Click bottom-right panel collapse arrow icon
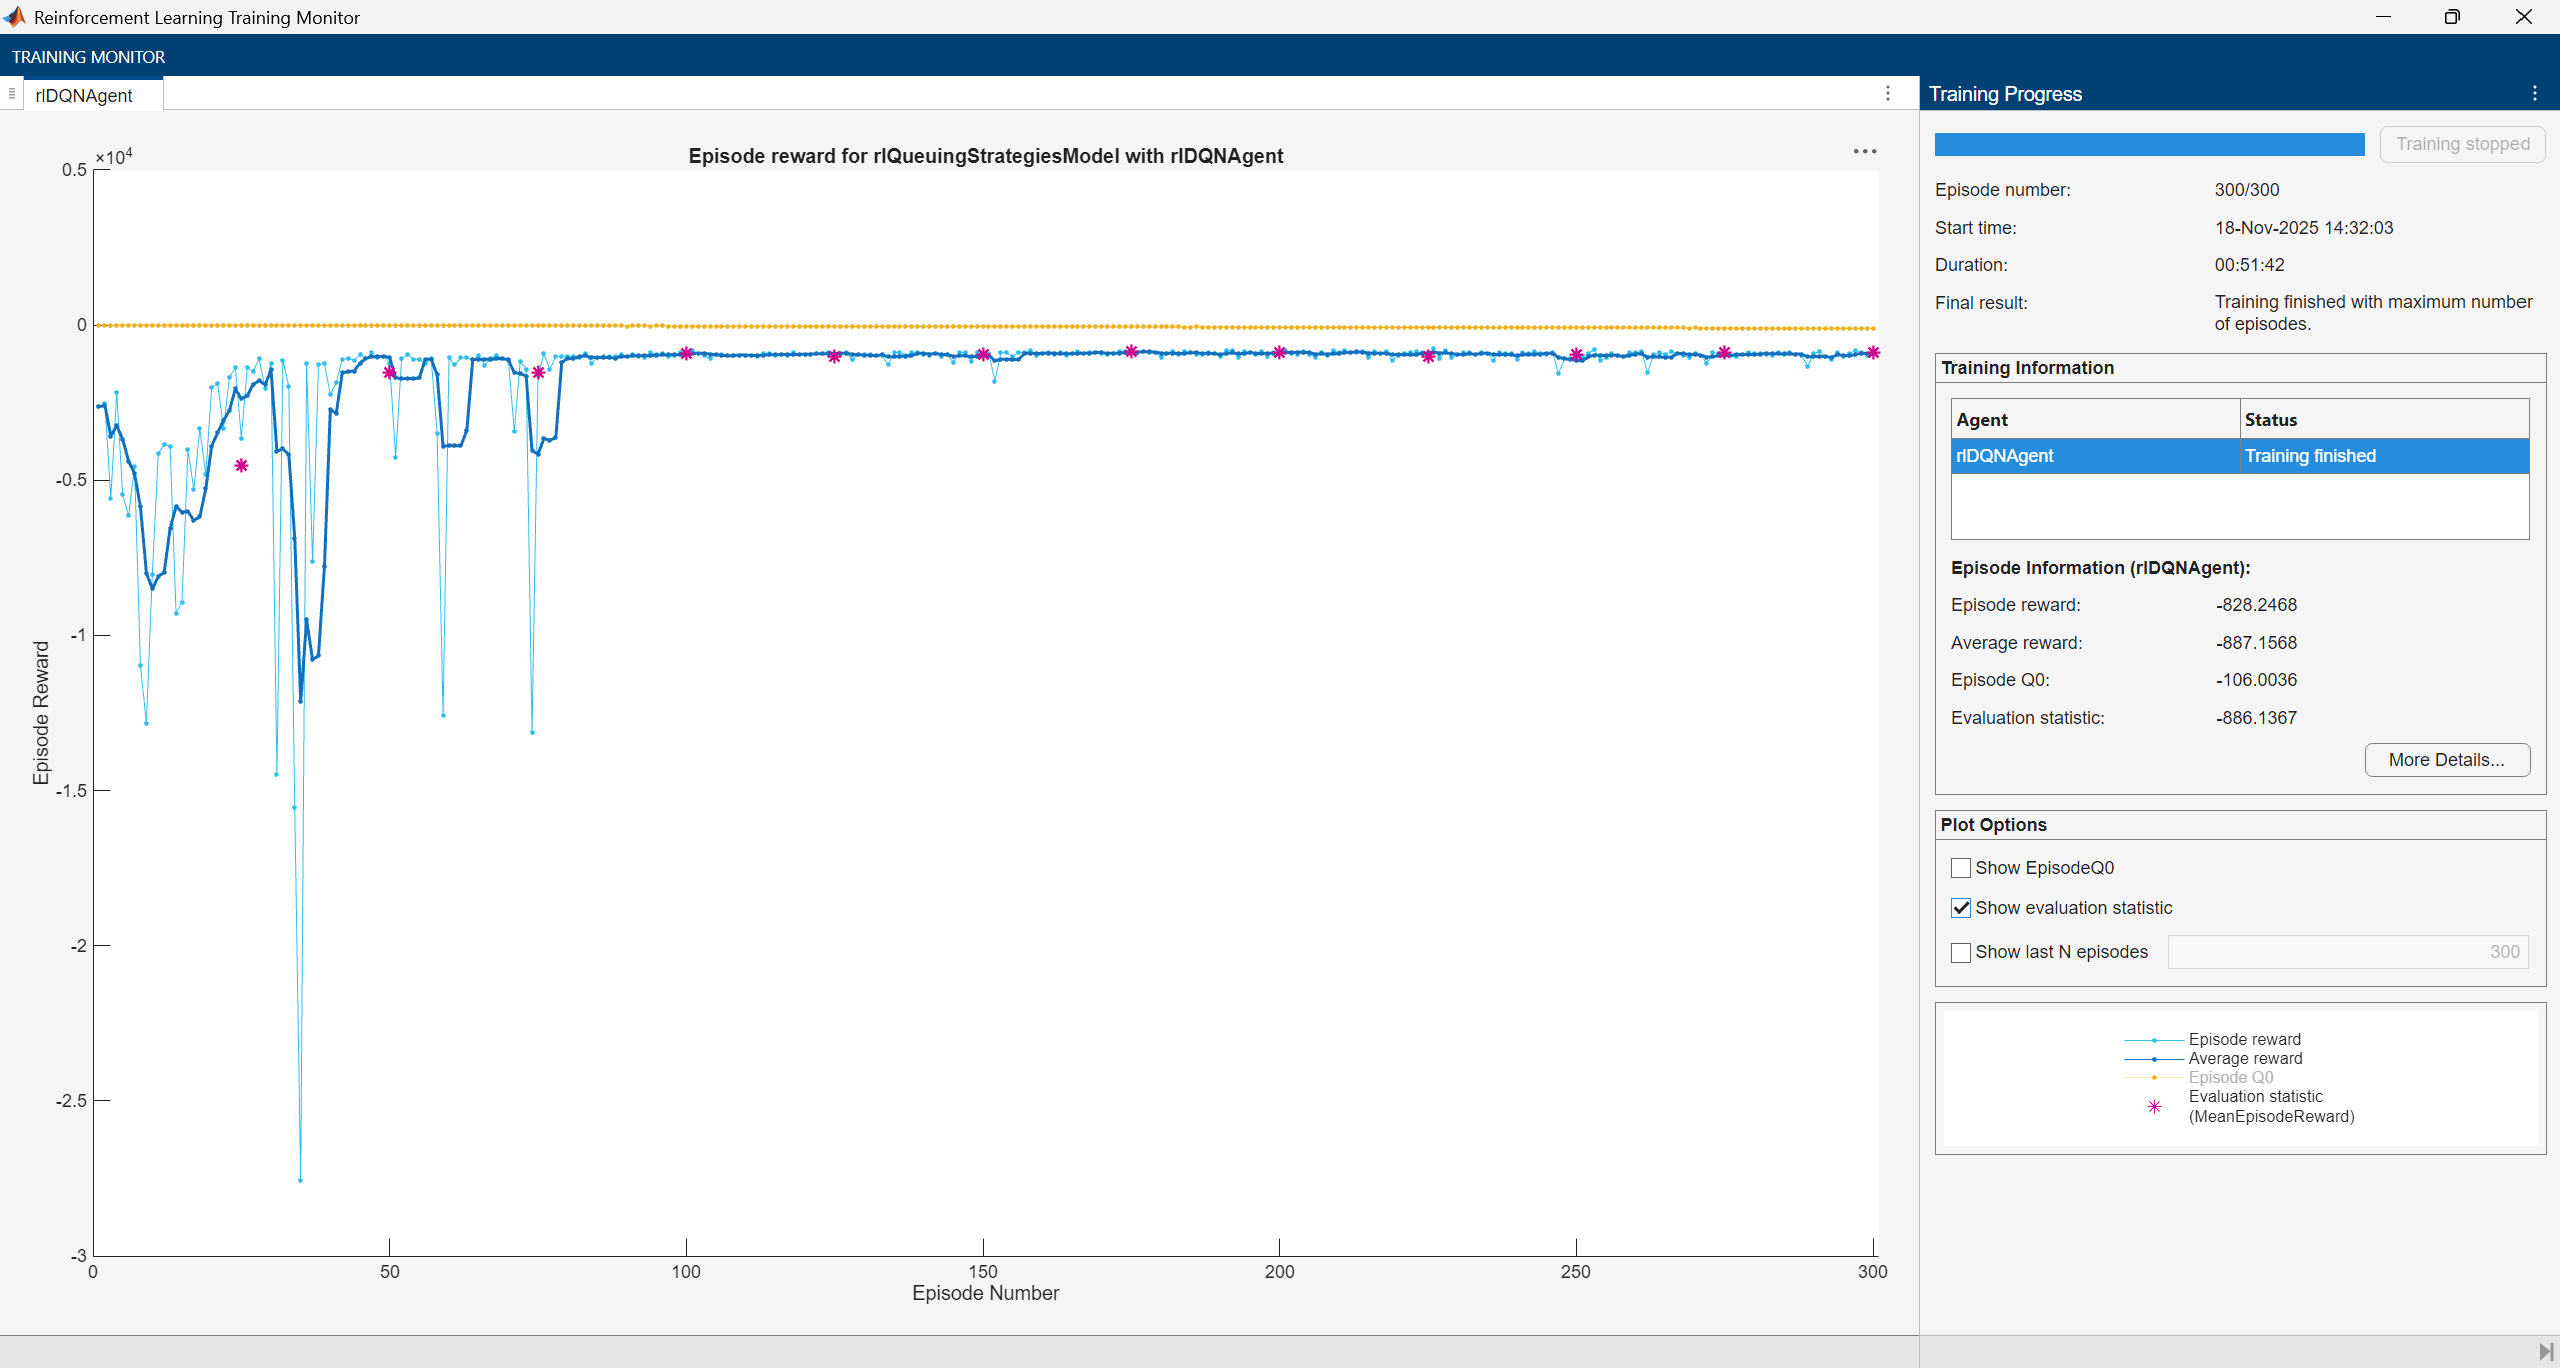This screenshot has width=2560, height=1368. coord(2545,1352)
